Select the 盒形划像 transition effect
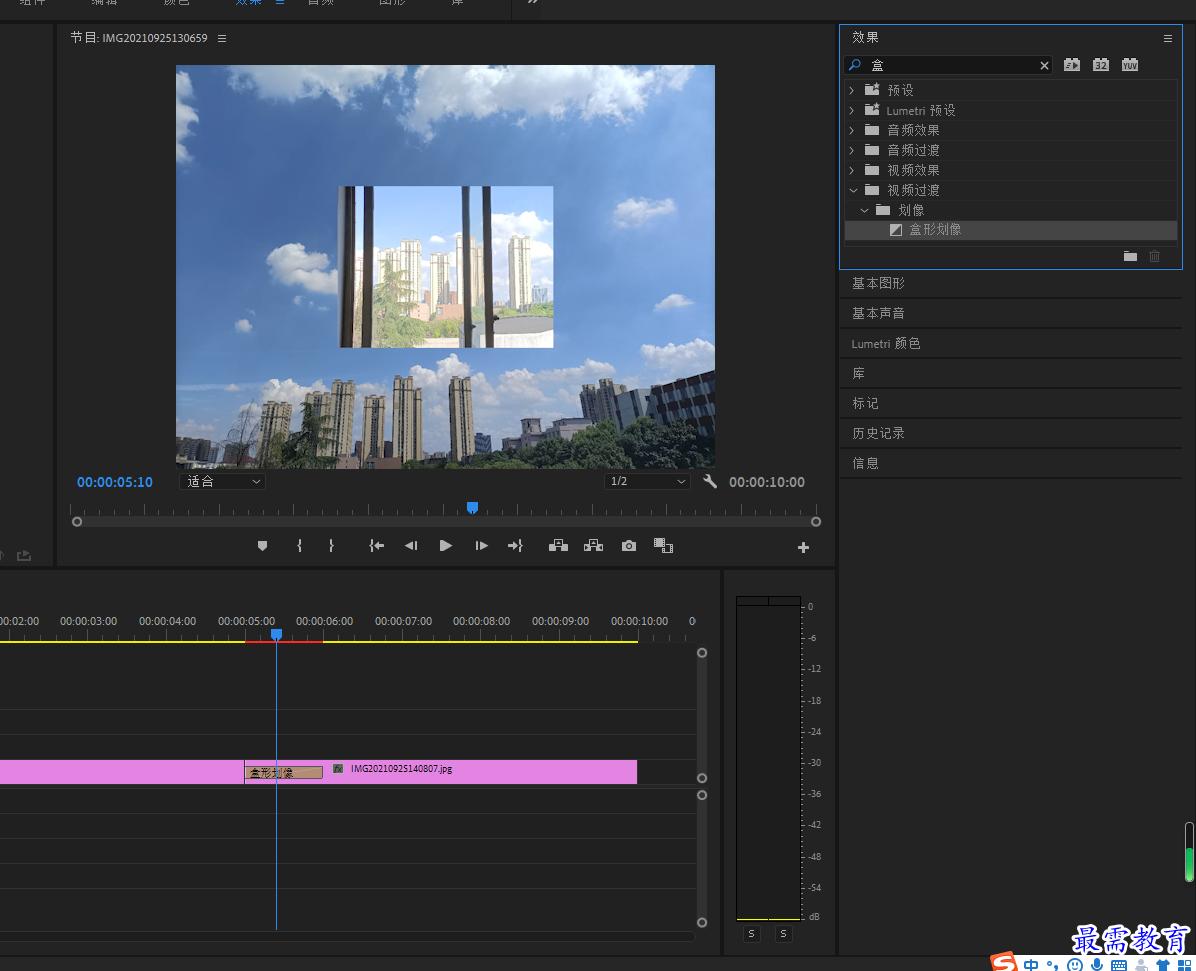This screenshot has width=1196, height=971. (1011, 230)
